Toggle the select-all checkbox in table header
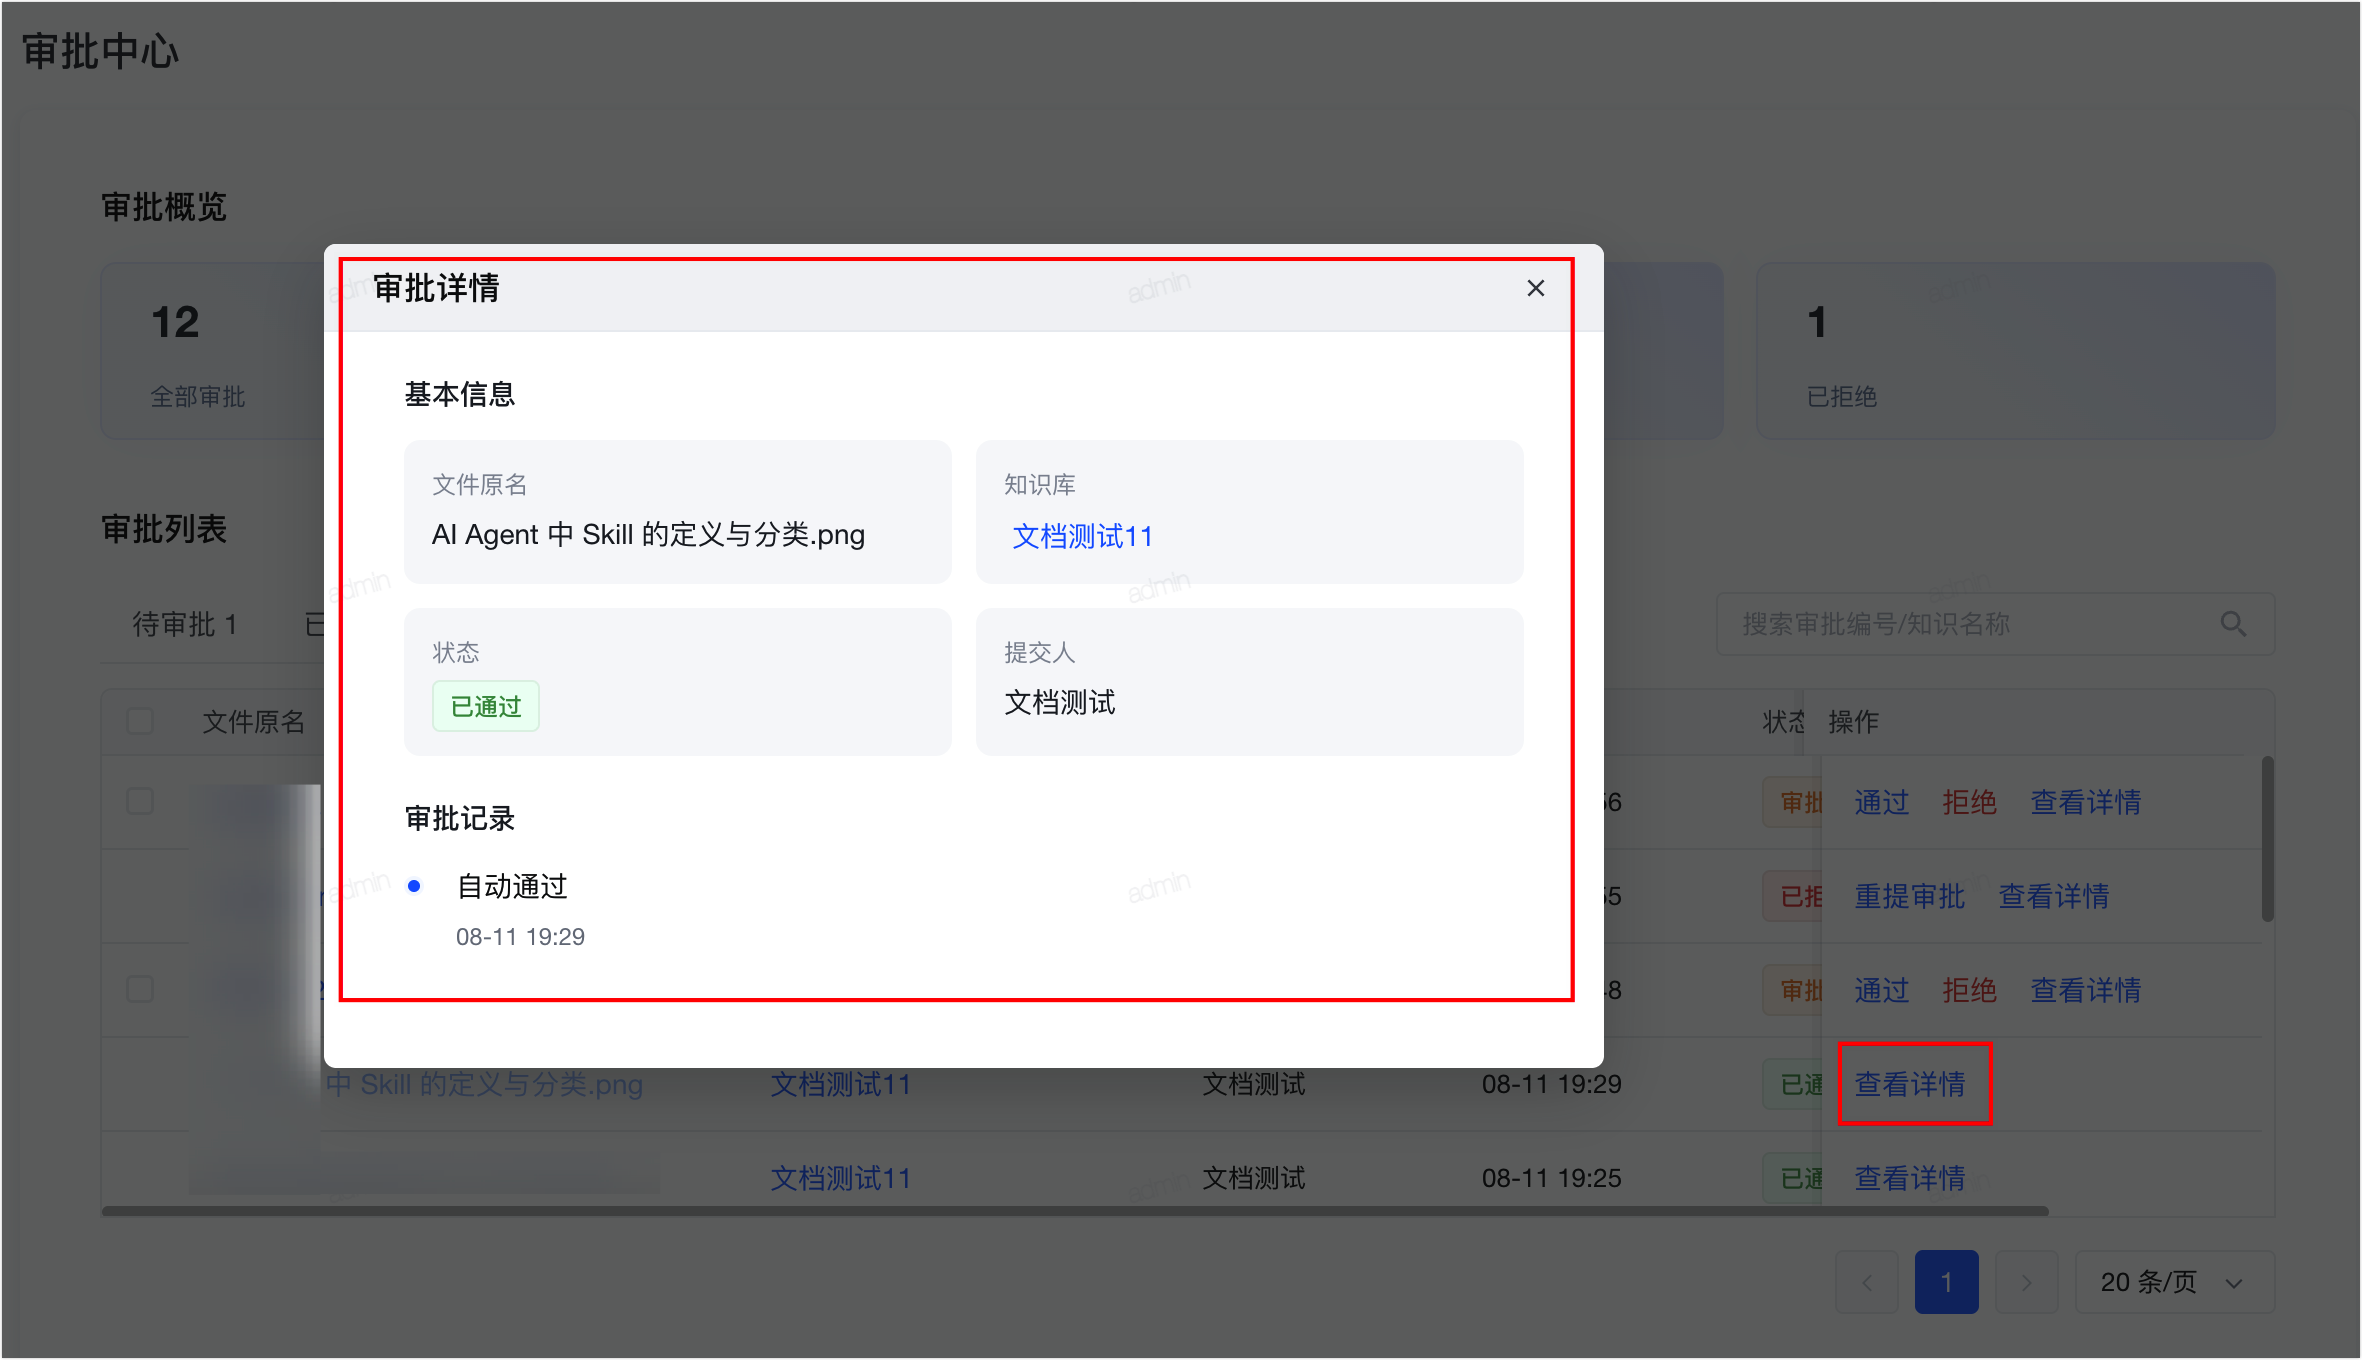 point(140,721)
